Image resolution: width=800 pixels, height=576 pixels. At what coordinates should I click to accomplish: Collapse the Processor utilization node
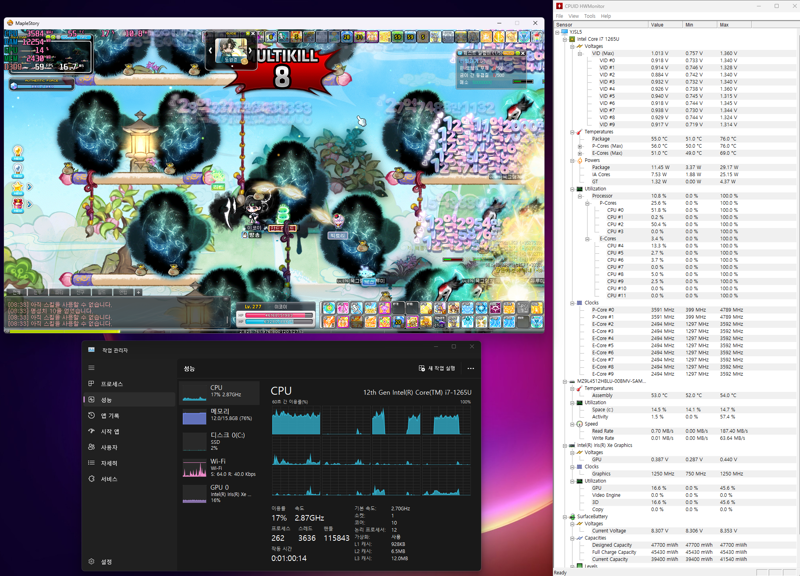click(580, 196)
